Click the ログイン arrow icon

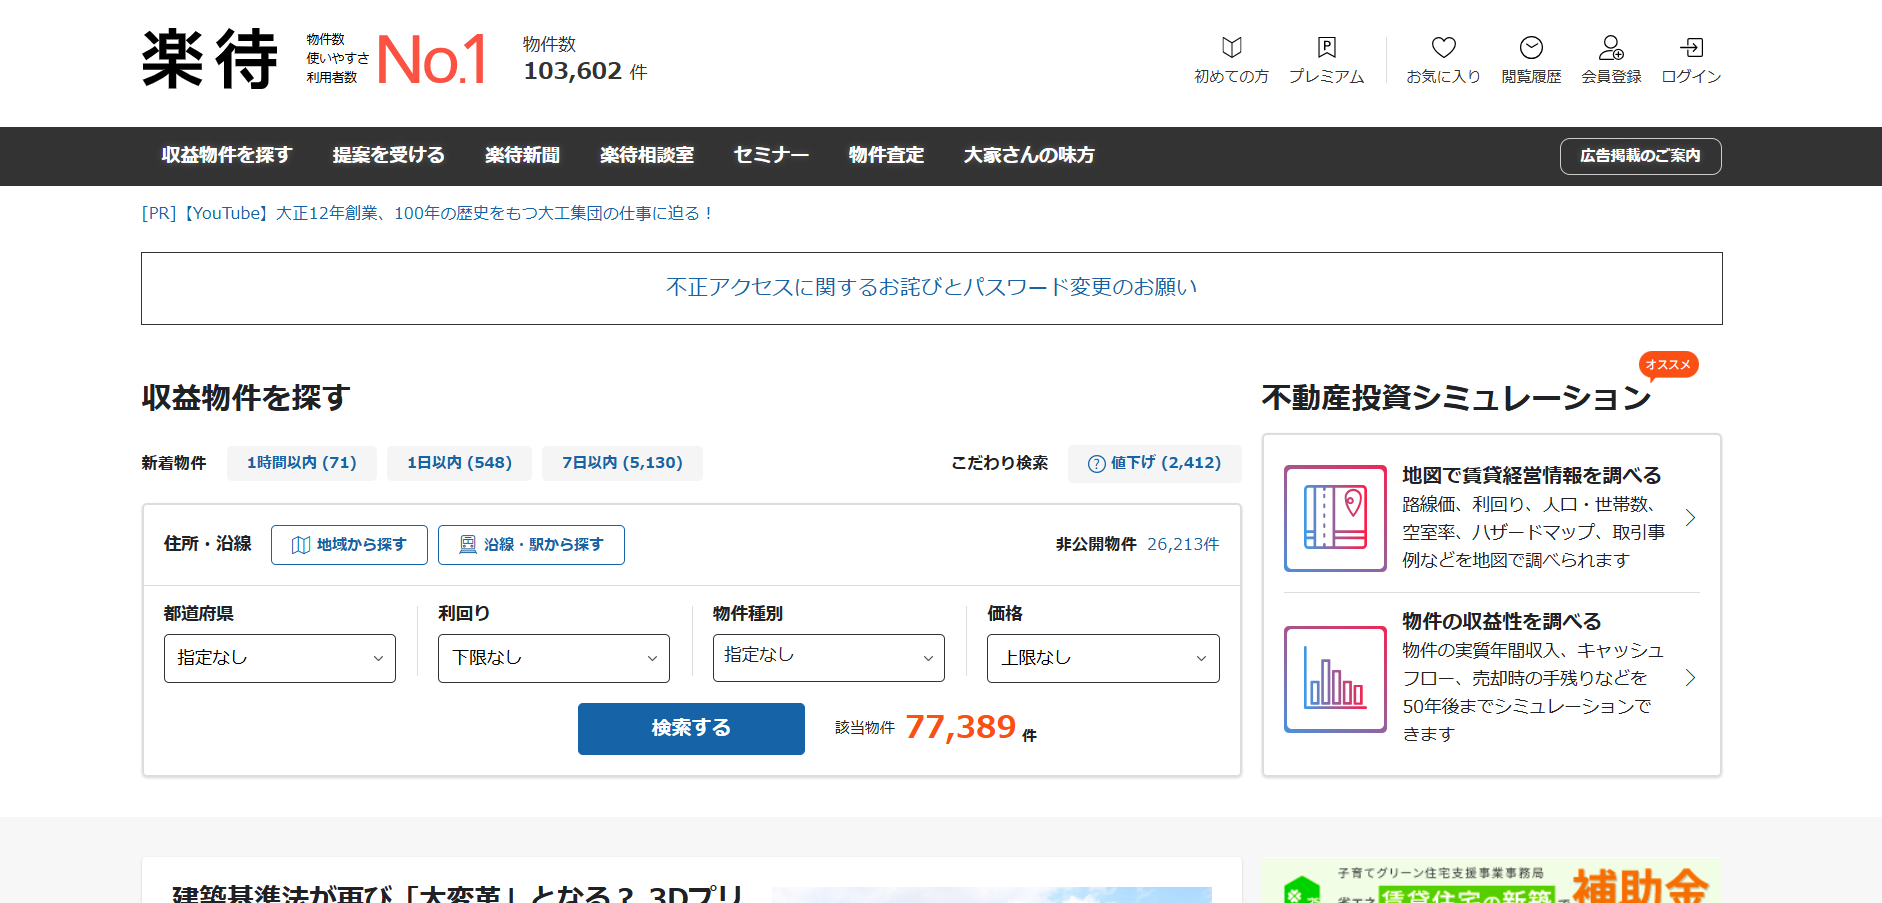click(1691, 47)
